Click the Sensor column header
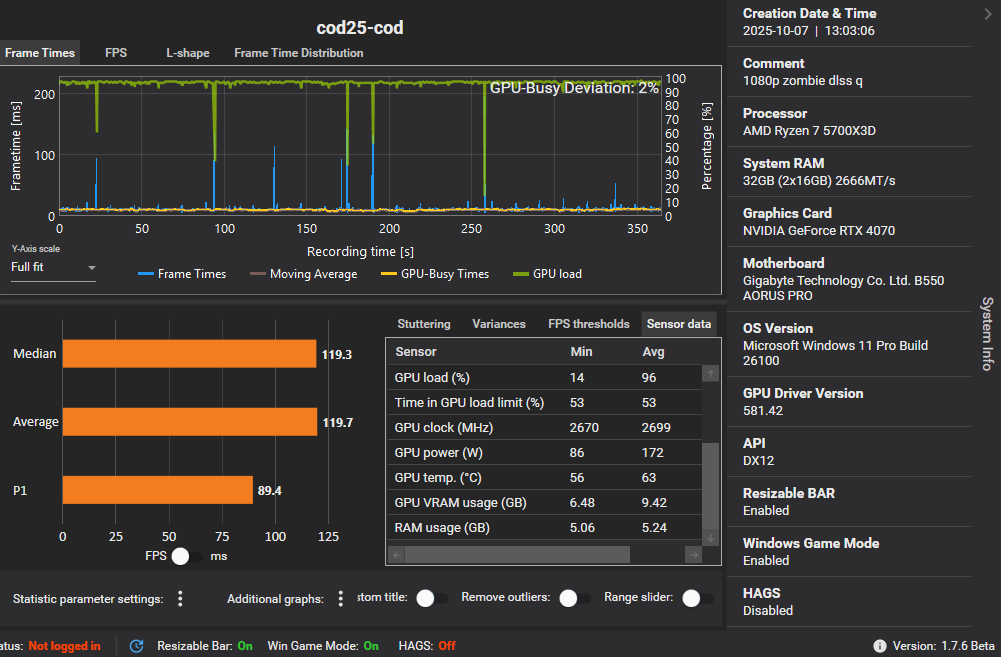This screenshot has height=657, width=1001. (x=416, y=352)
